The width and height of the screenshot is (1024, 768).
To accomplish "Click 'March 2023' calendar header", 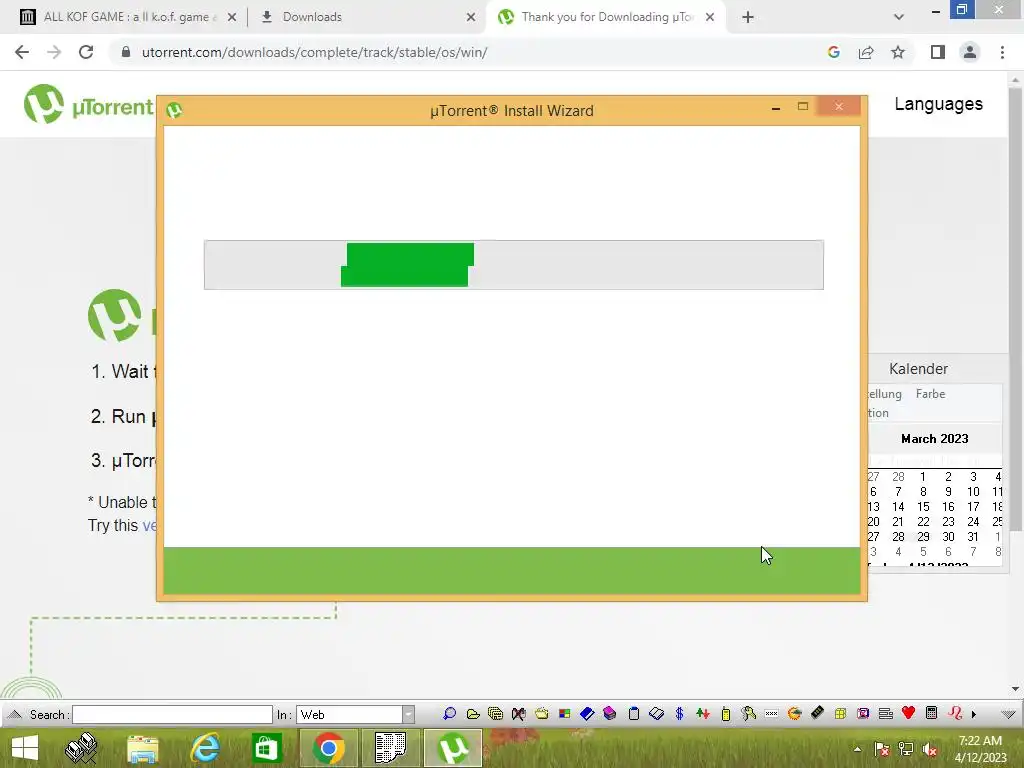I will (935, 439).
